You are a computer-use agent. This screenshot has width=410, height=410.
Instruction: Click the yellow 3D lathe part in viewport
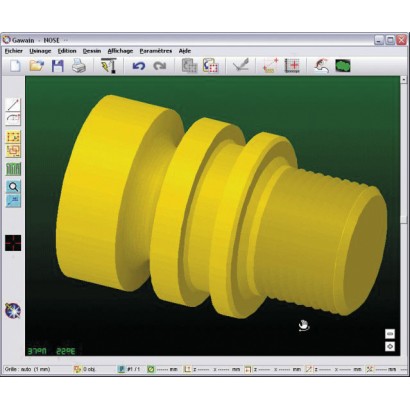pyautogui.click(x=222, y=207)
